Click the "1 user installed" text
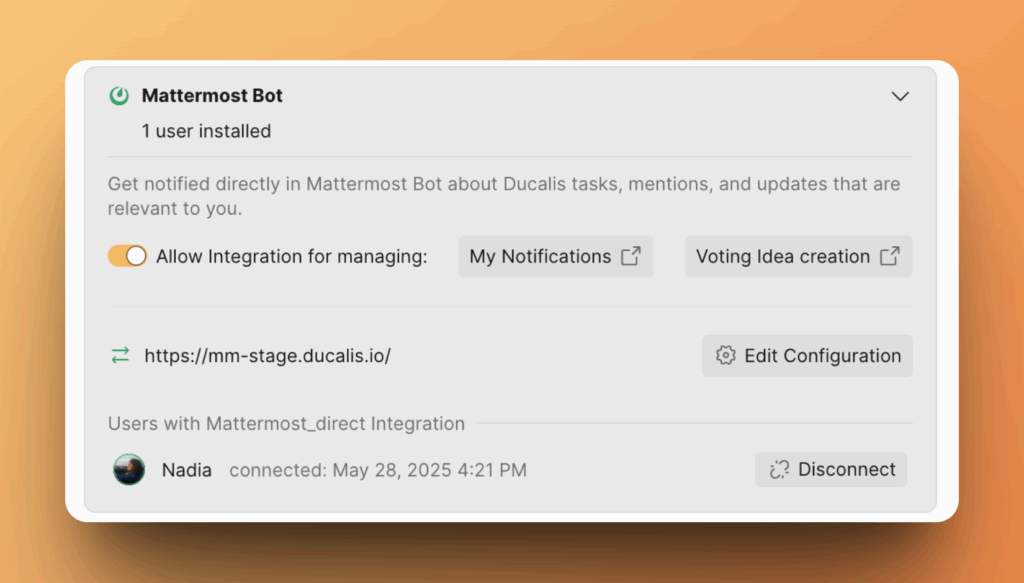 tap(206, 131)
